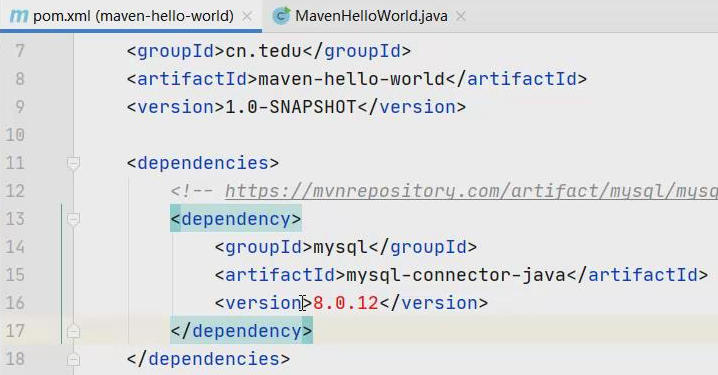Click the cn.tedu groupId value
The width and height of the screenshot is (718, 375).
(x=264, y=51)
